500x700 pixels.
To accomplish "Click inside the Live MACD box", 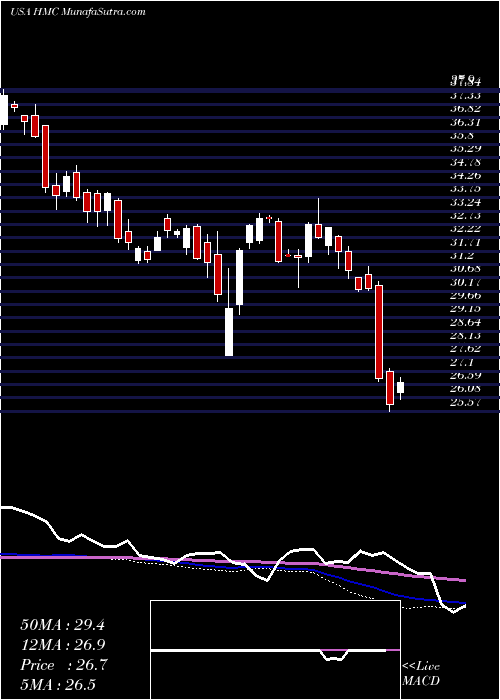I will pyautogui.click(x=275, y=650).
